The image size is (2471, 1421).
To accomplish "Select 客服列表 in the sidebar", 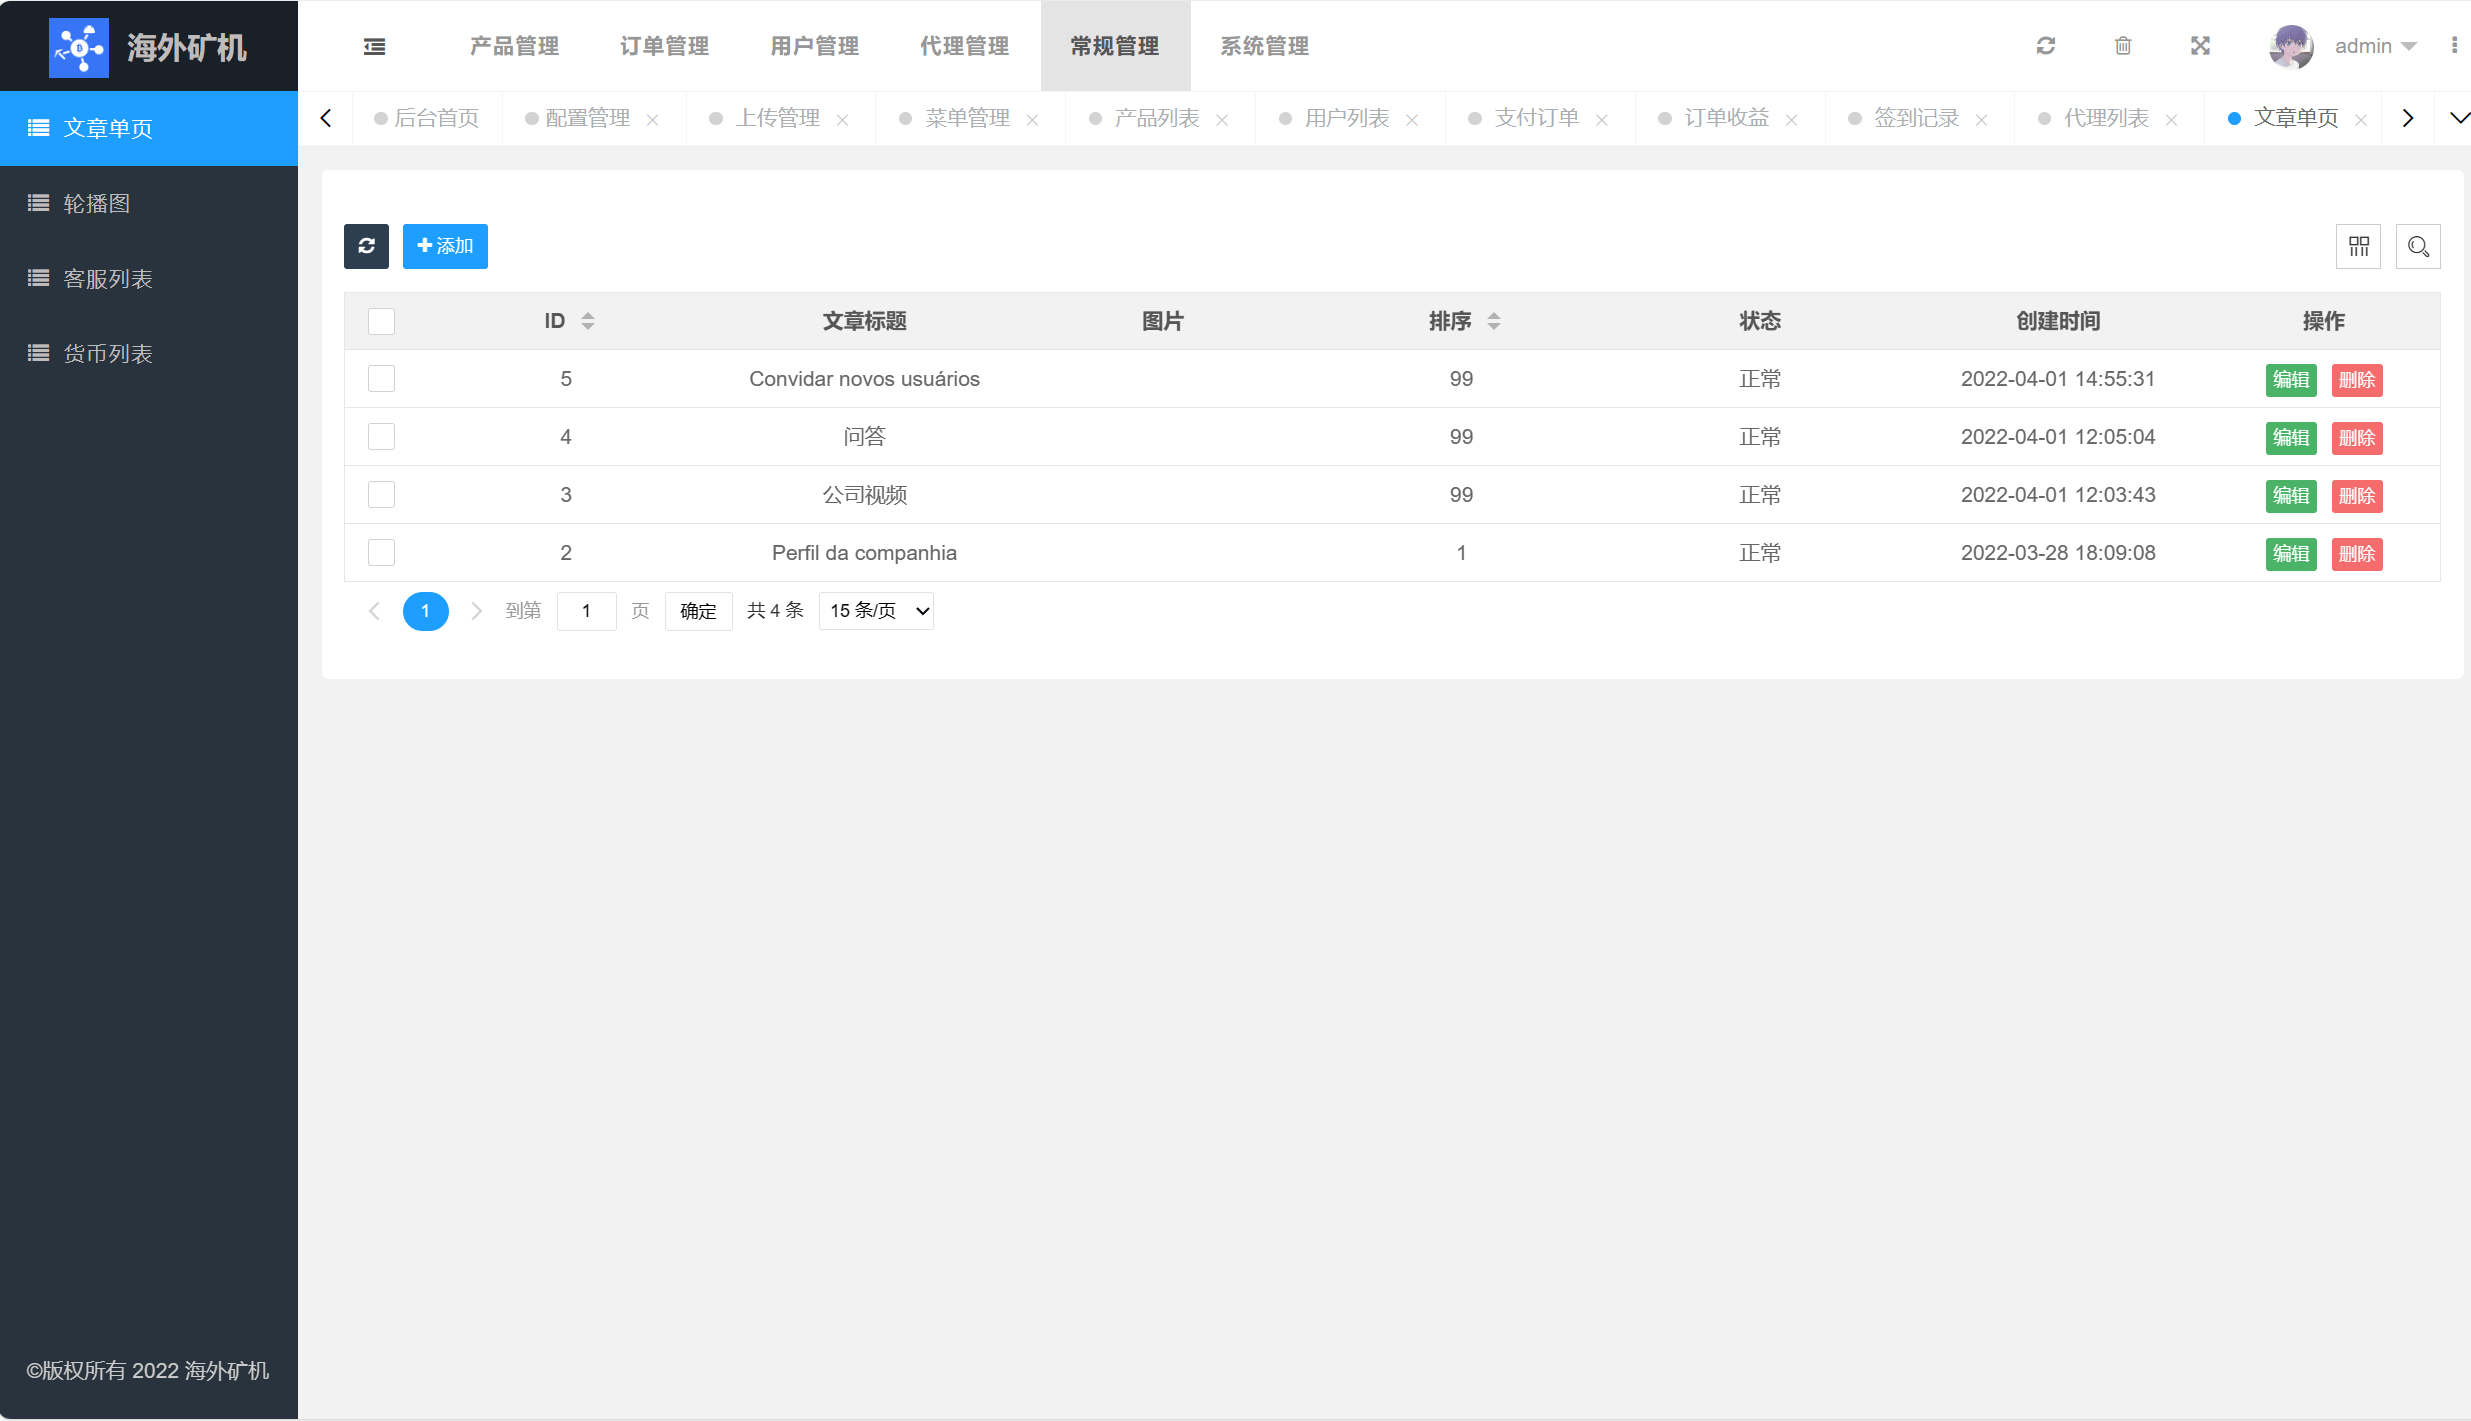I will tap(149, 278).
